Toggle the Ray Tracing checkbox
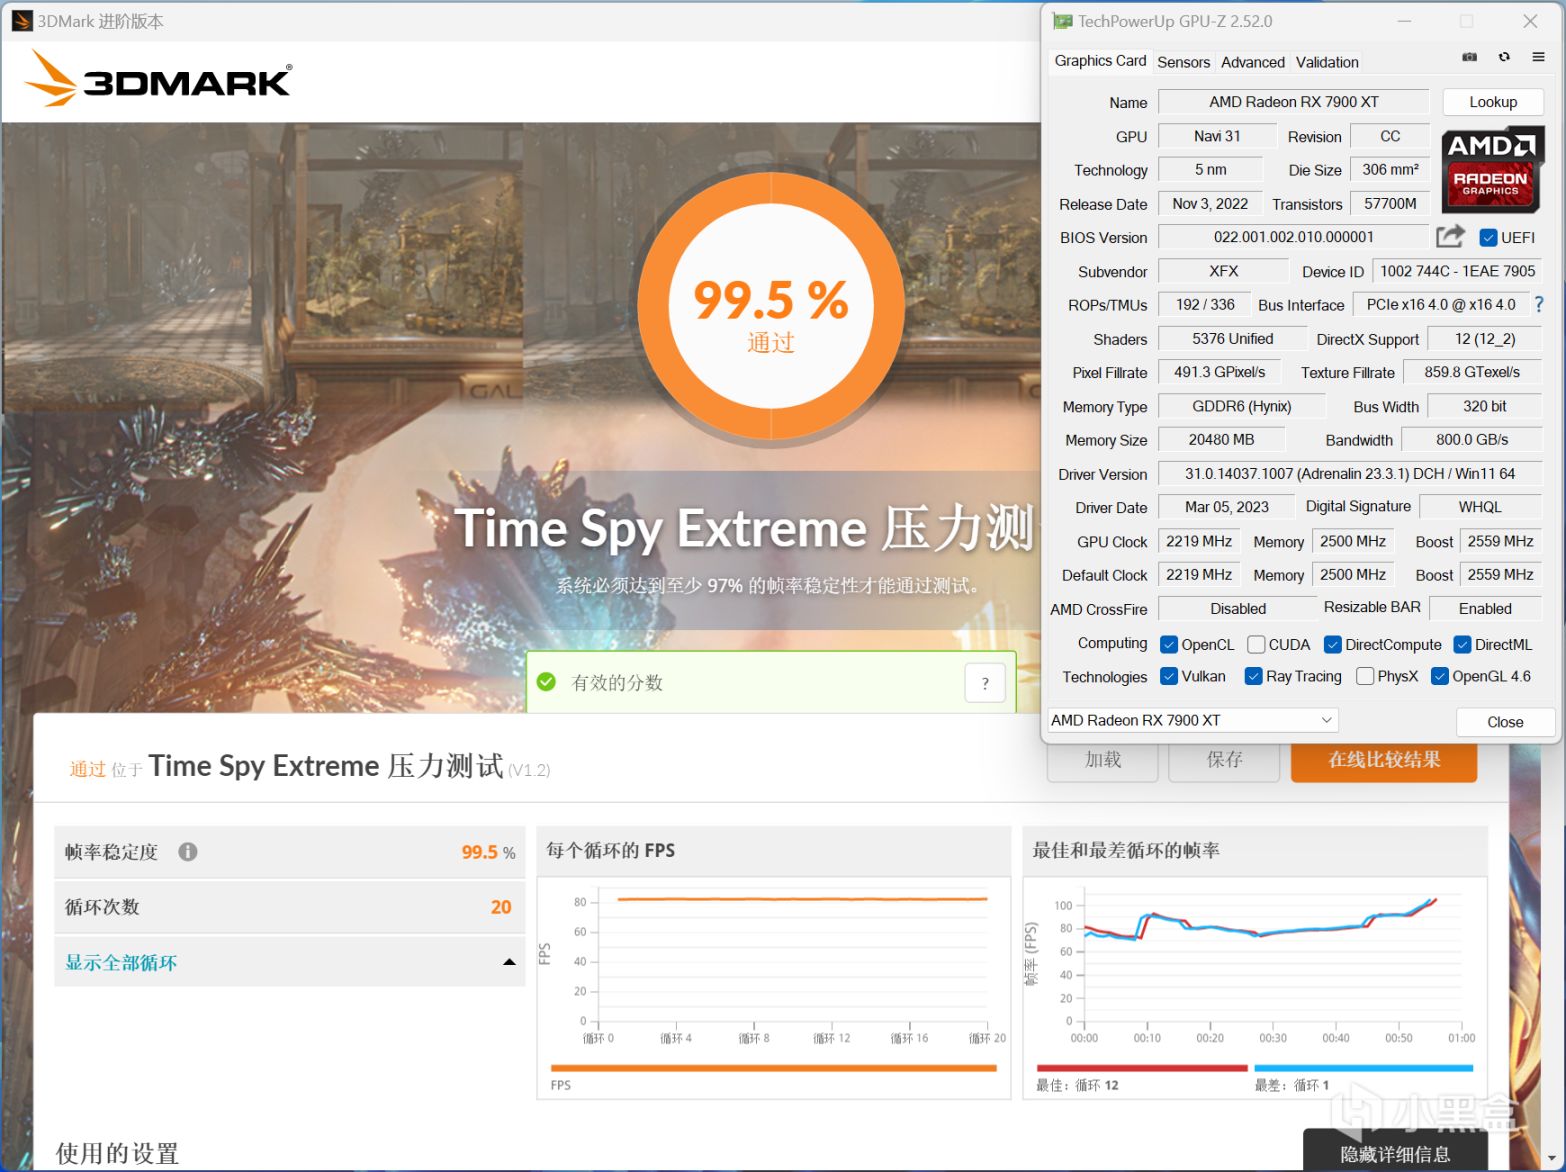The width and height of the screenshot is (1566, 1172). (1253, 677)
